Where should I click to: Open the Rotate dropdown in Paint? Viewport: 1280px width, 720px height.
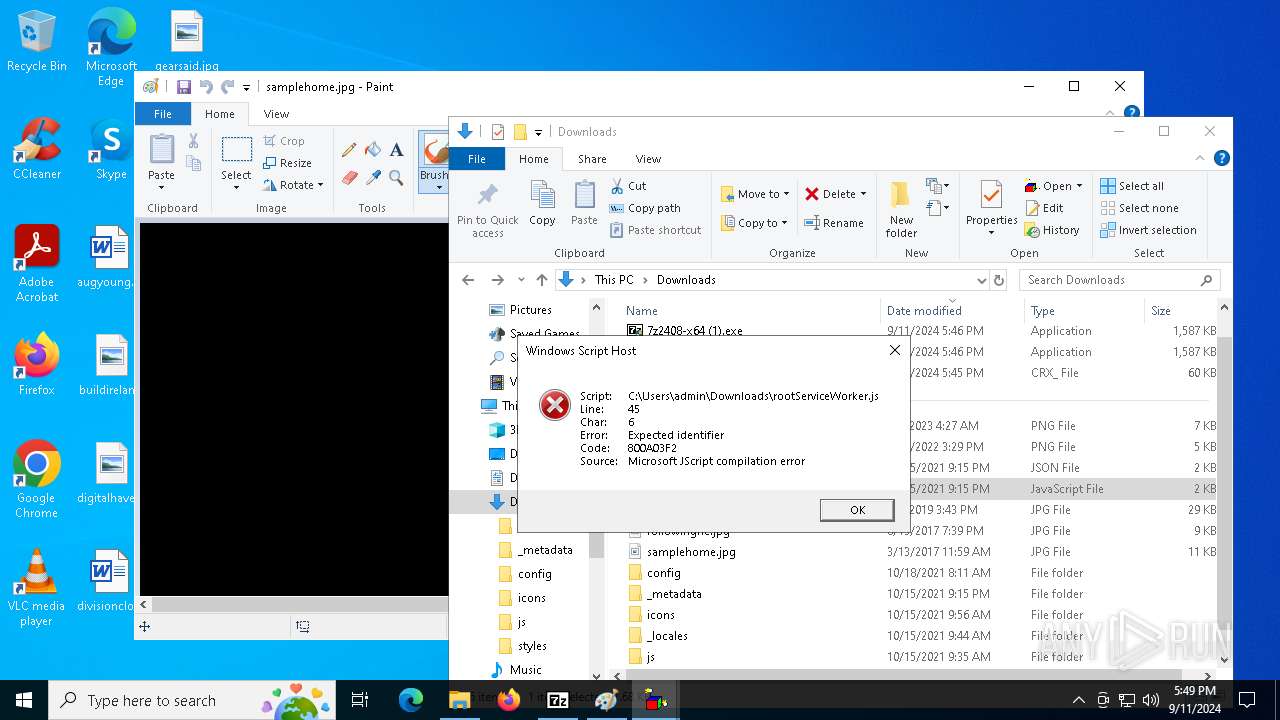(x=293, y=185)
